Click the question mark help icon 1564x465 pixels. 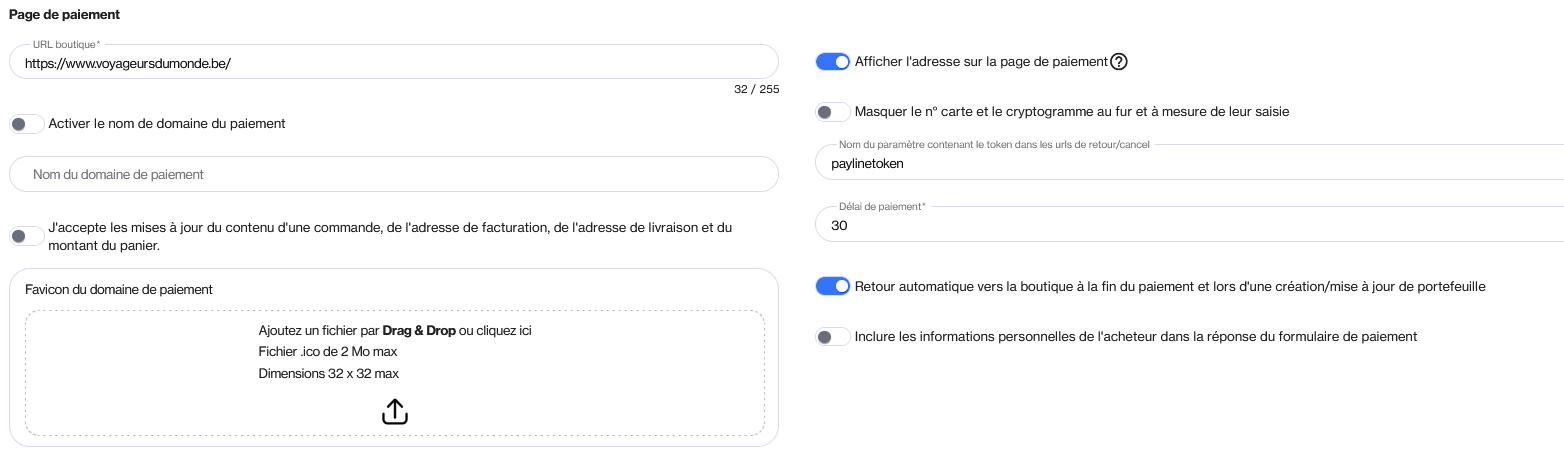[1119, 62]
